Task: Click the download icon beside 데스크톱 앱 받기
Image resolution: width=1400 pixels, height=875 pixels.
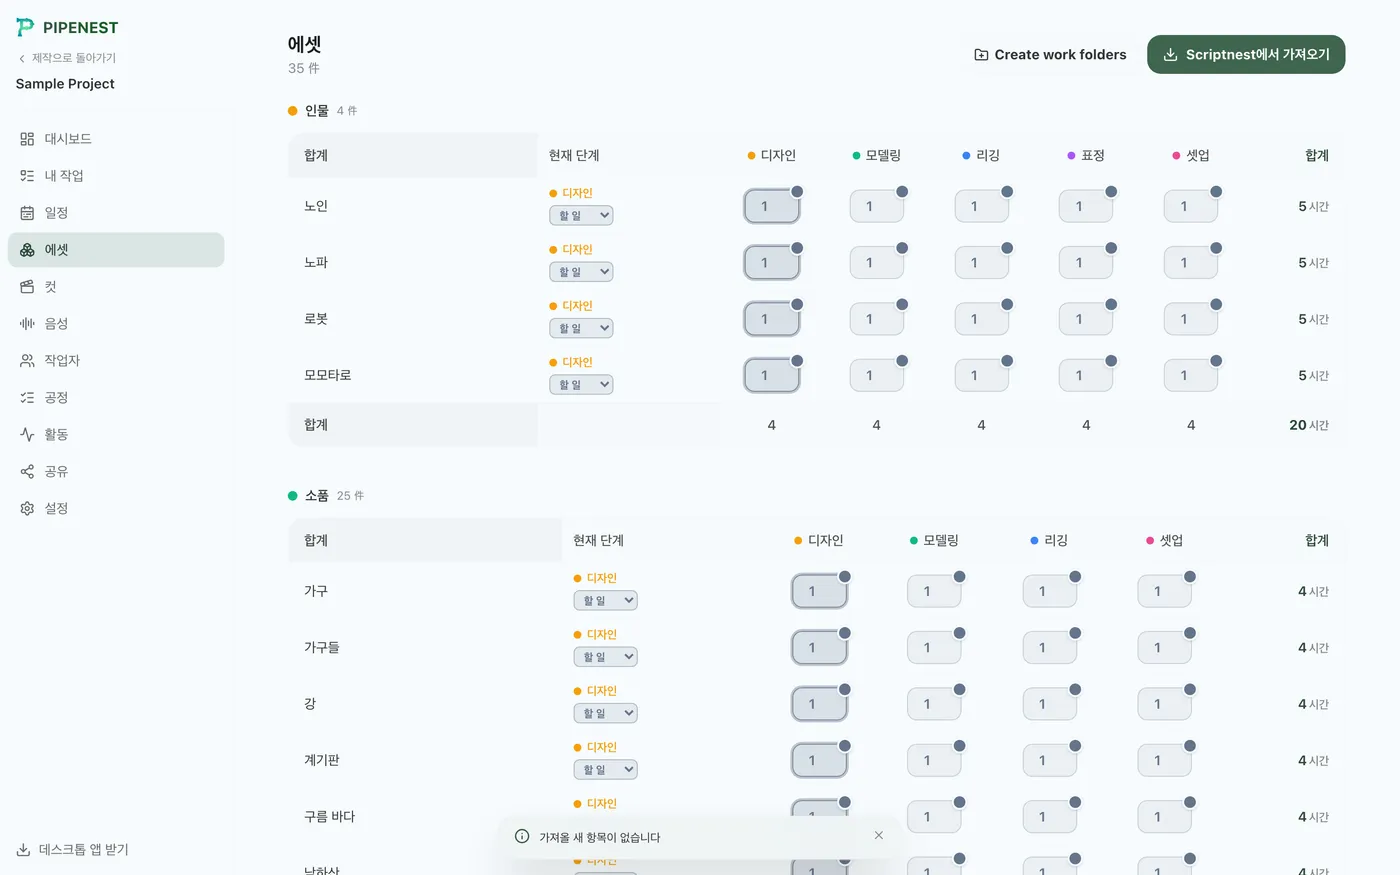Action: pos(23,850)
